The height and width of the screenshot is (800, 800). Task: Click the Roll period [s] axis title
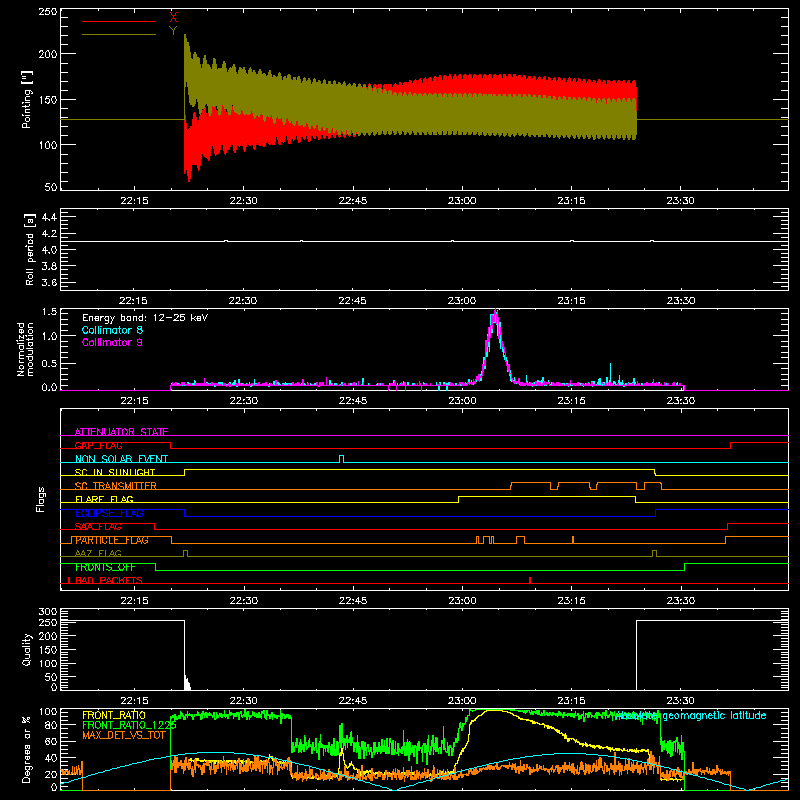coord(30,249)
